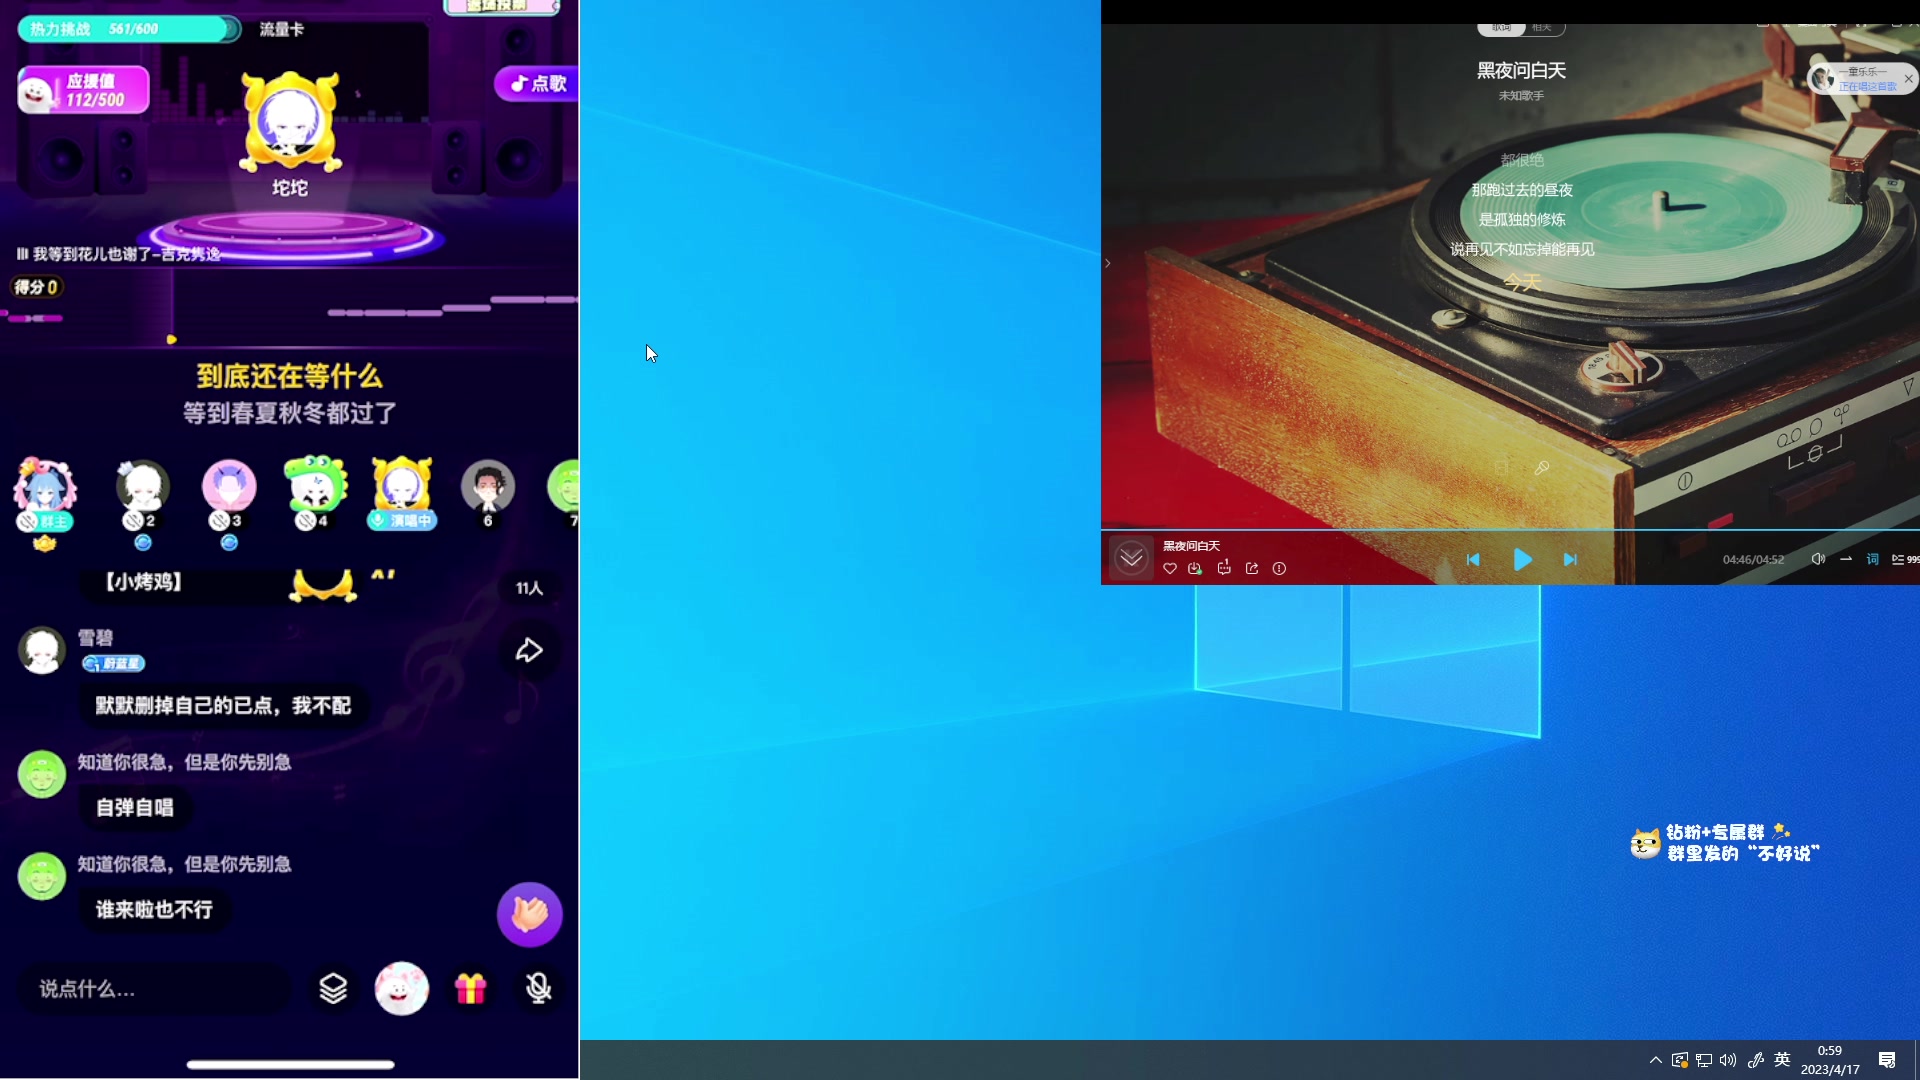The image size is (1920, 1080).
Task: Toggle the lyrics 词 display button
Action: pos(1872,560)
